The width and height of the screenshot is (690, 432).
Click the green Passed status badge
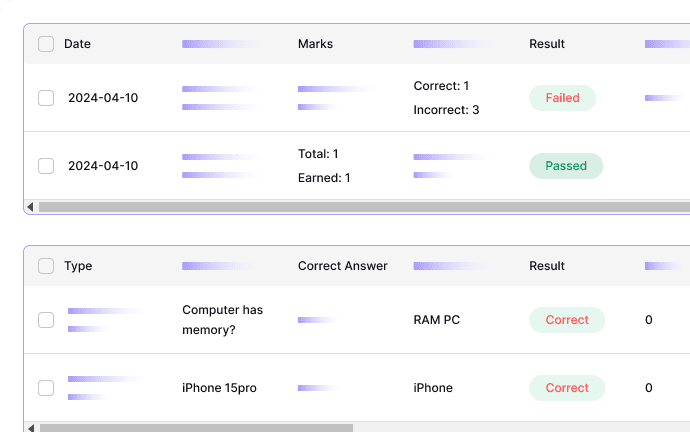[566, 166]
